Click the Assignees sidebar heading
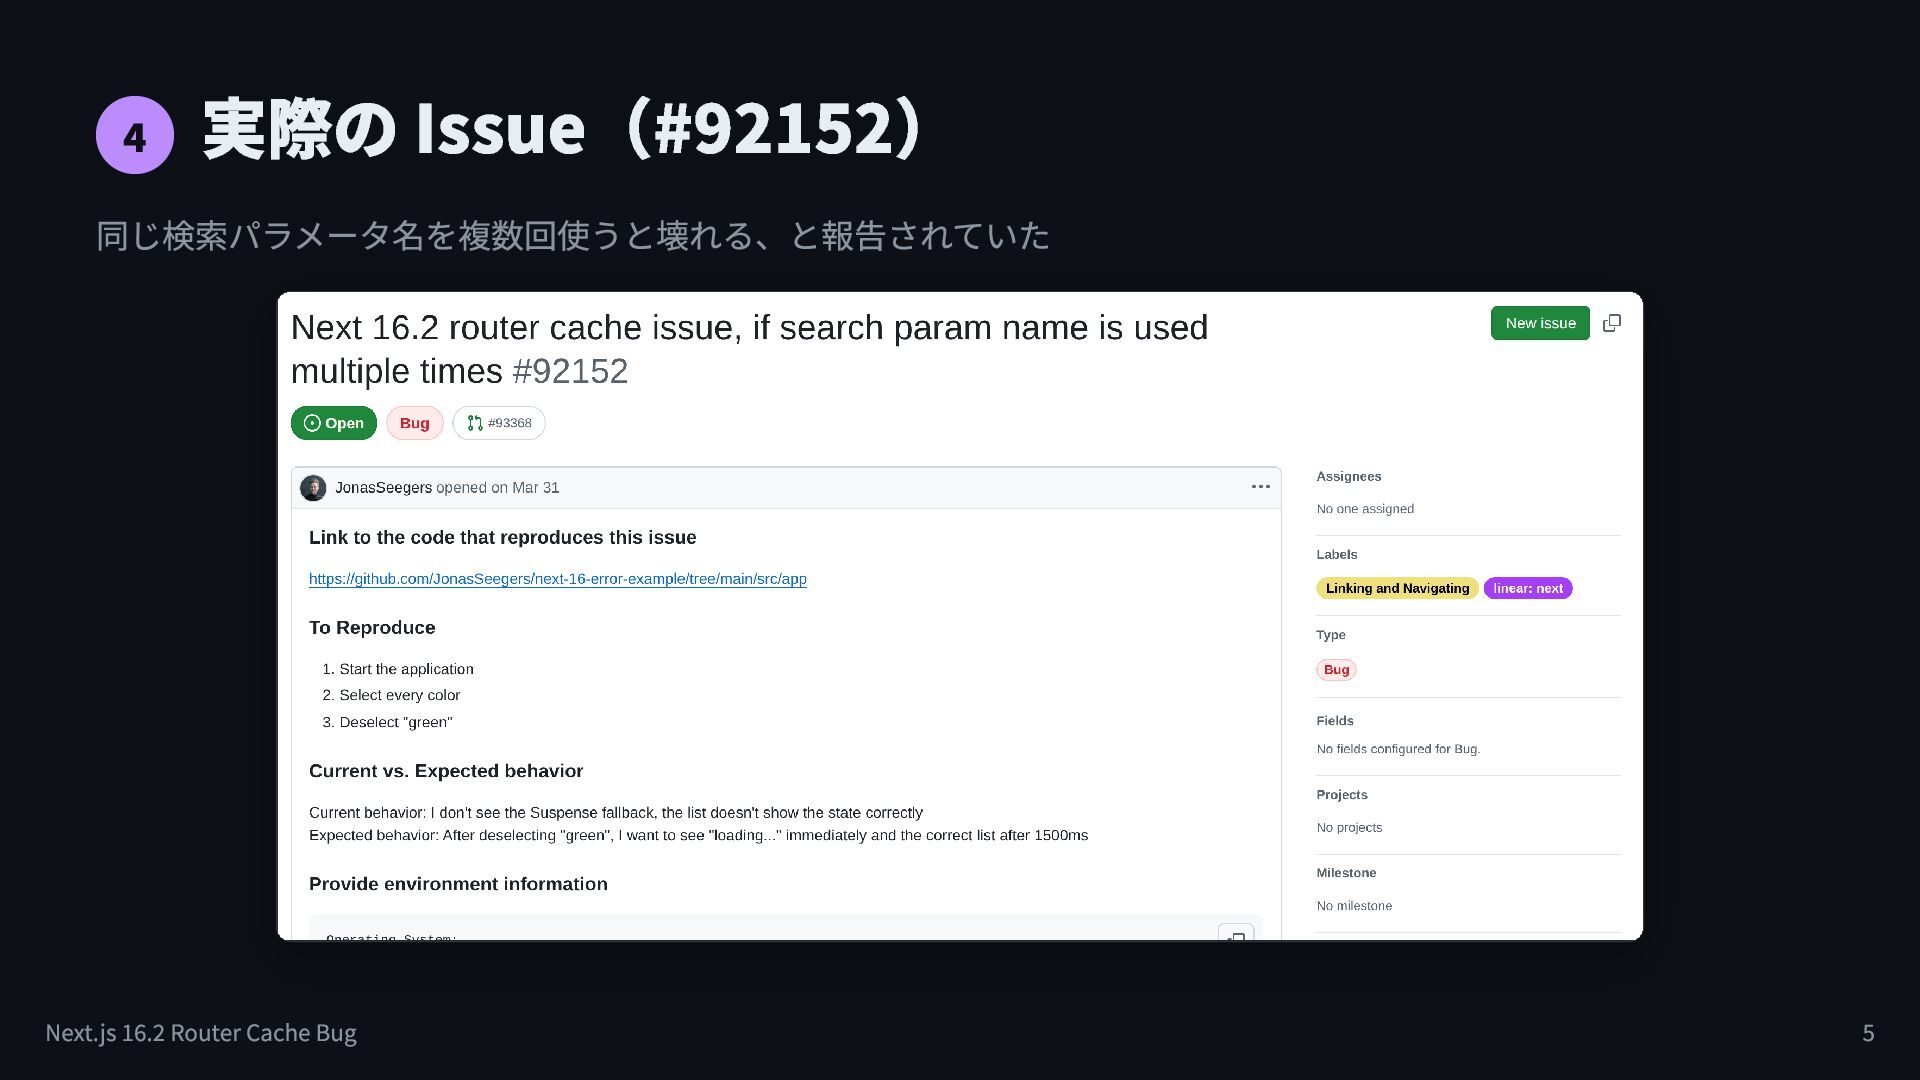The image size is (1920, 1080). click(1349, 477)
